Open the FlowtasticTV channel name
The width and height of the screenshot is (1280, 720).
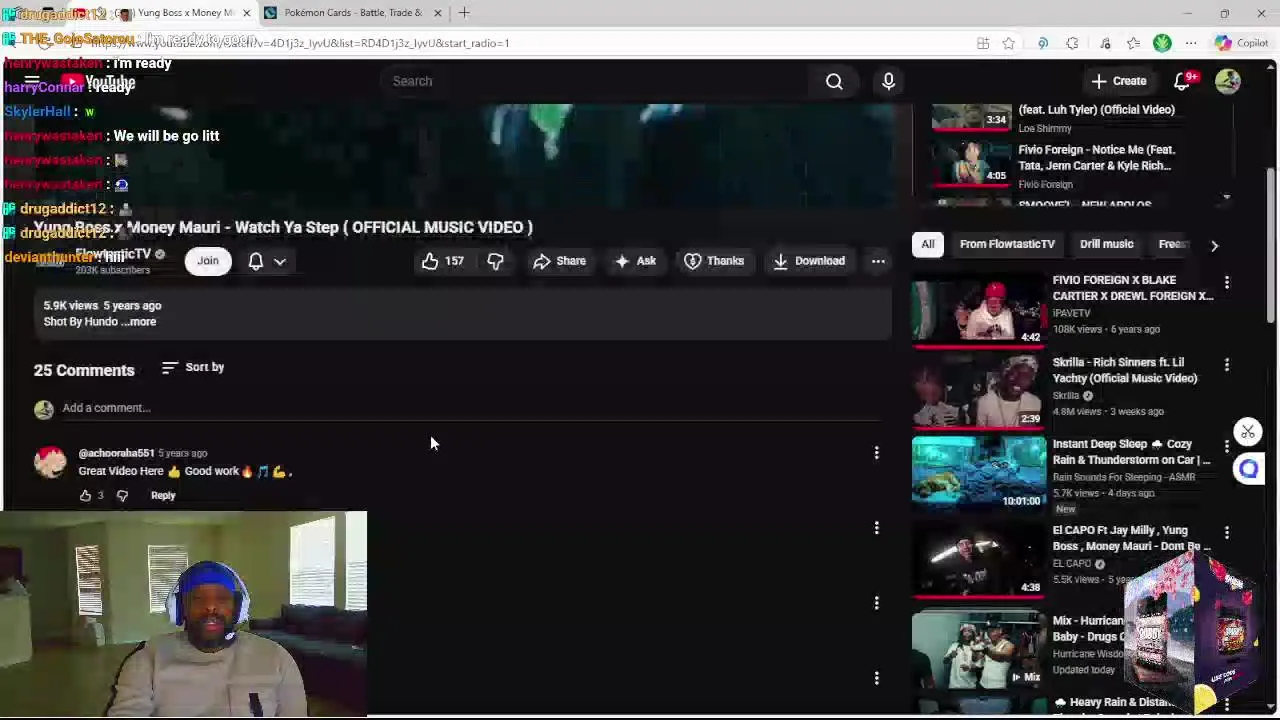point(113,254)
